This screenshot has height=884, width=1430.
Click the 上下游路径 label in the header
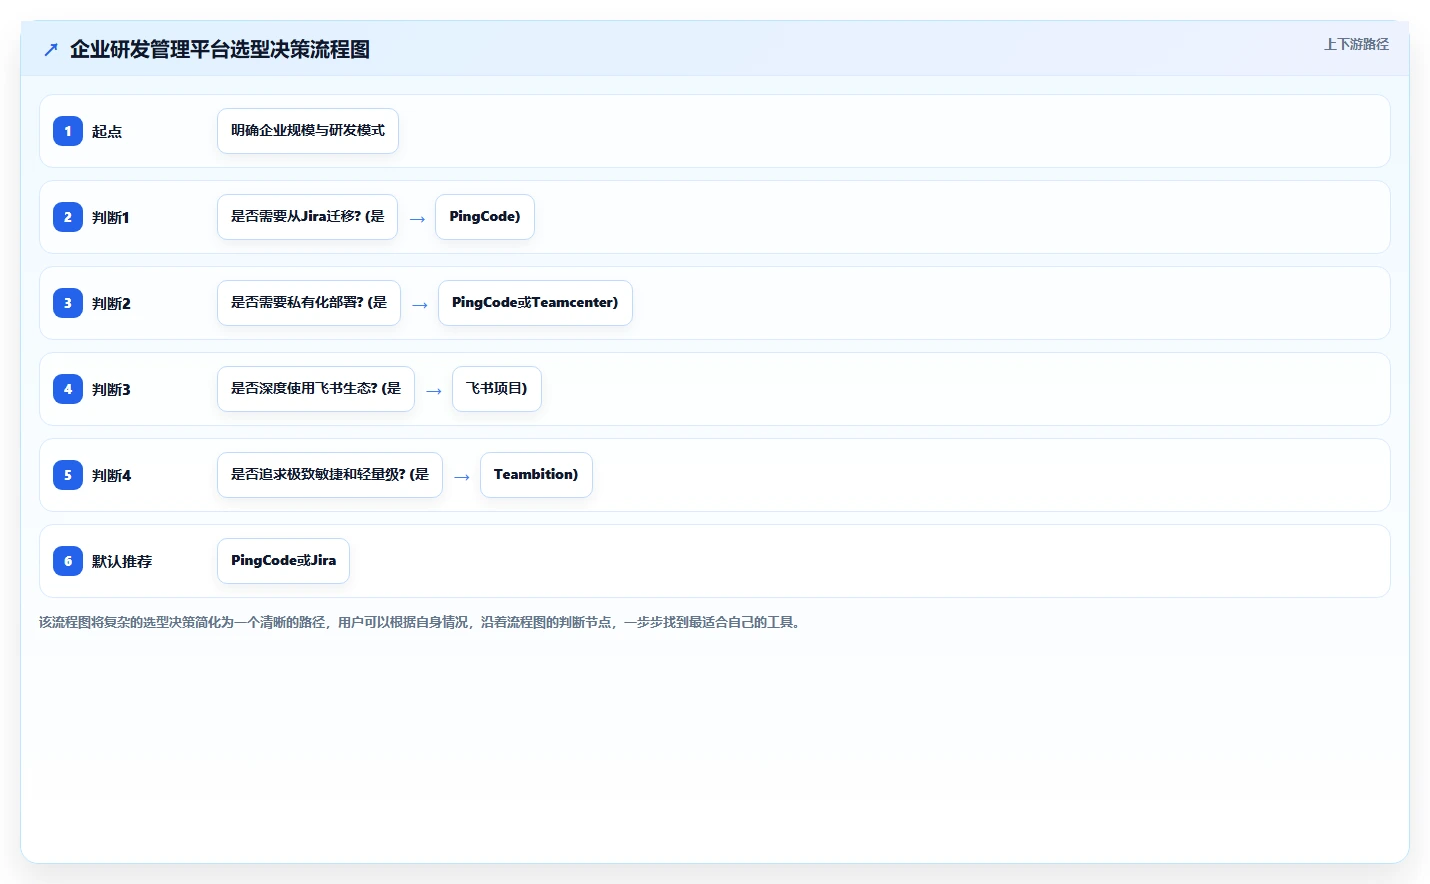pos(1356,44)
